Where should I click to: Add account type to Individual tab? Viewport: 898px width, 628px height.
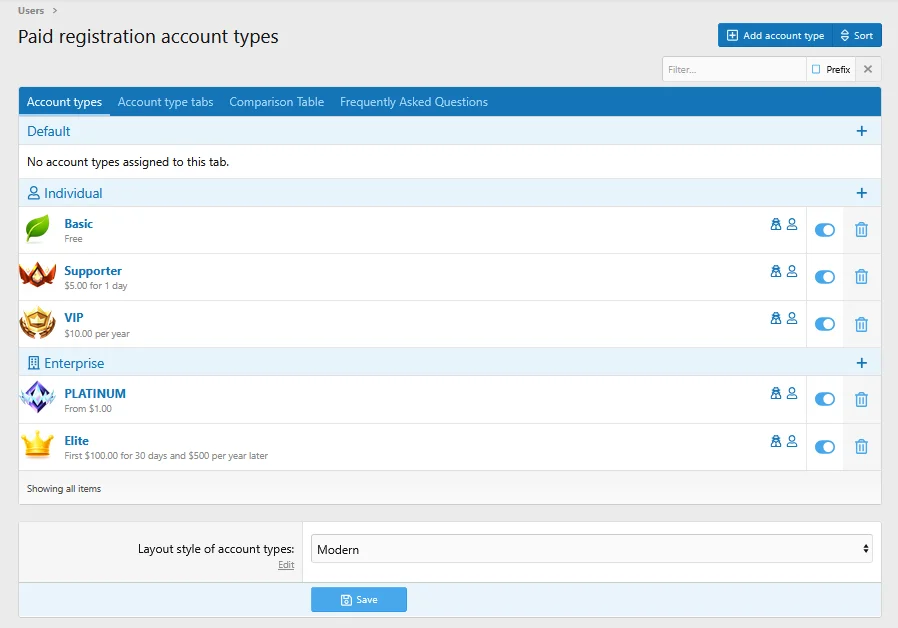point(861,193)
